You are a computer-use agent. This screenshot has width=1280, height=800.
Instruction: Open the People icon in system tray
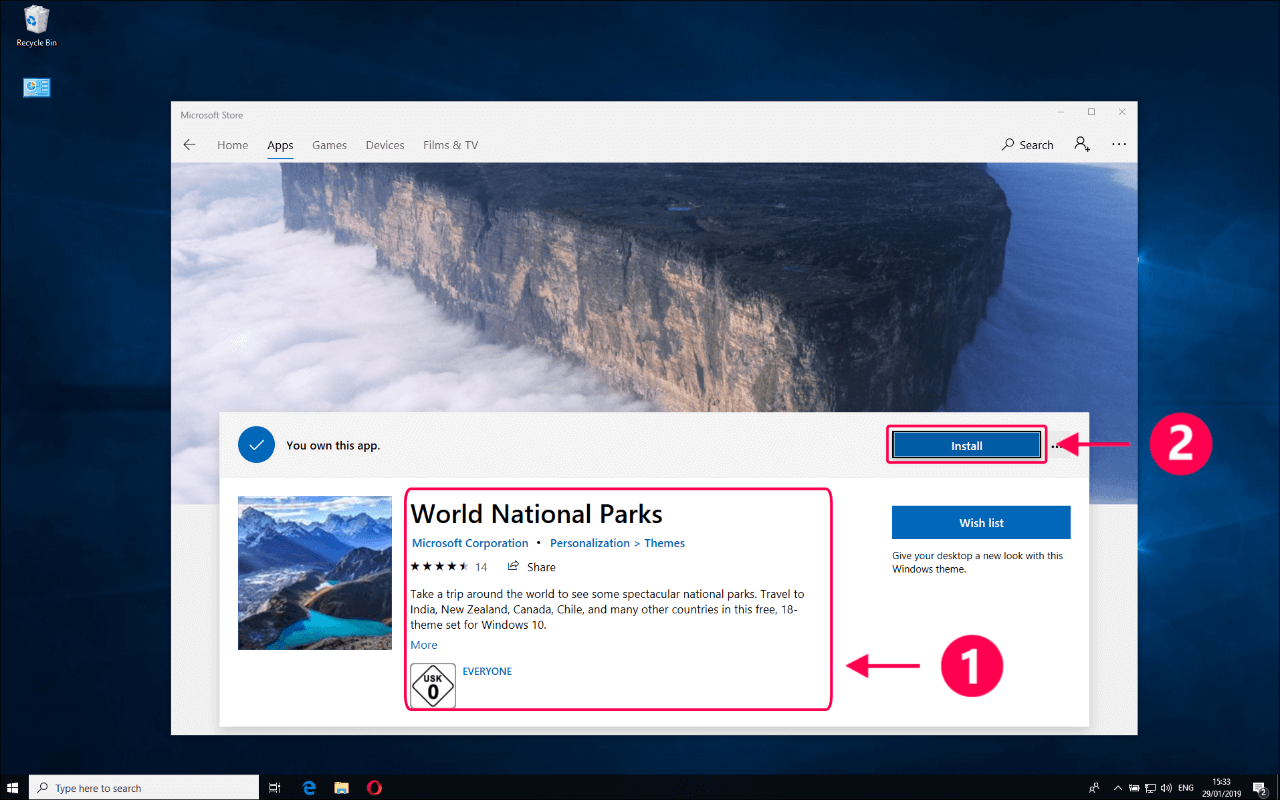1095,788
